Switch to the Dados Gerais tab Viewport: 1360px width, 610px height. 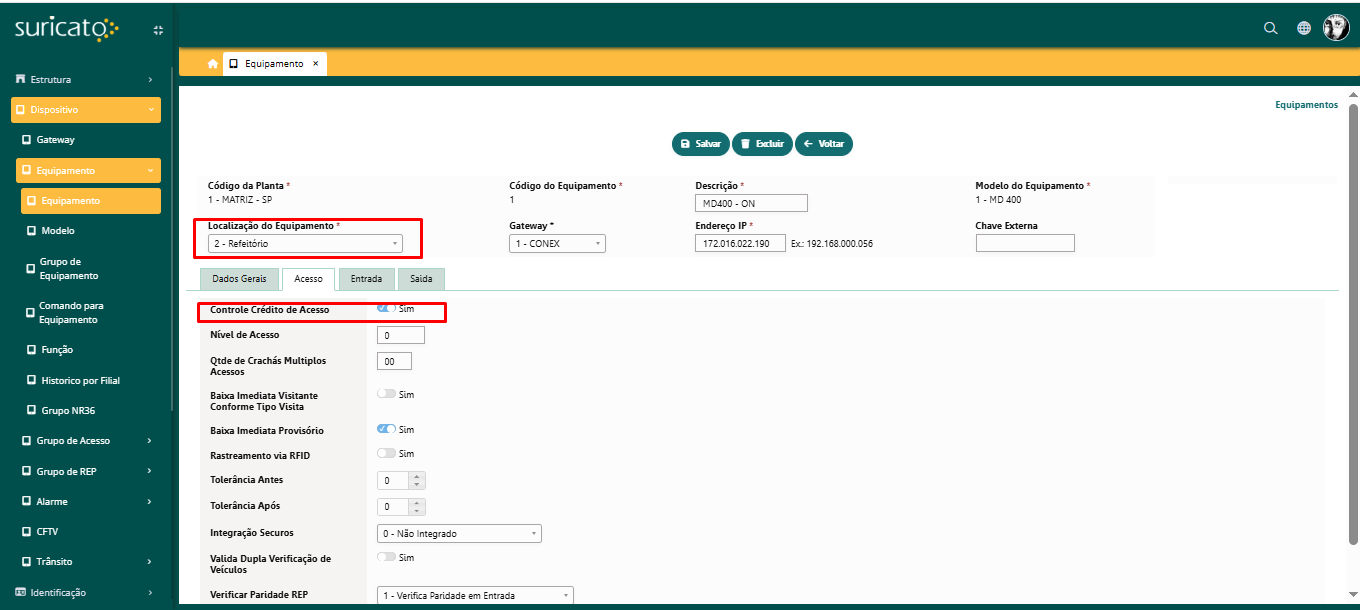(x=239, y=279)
